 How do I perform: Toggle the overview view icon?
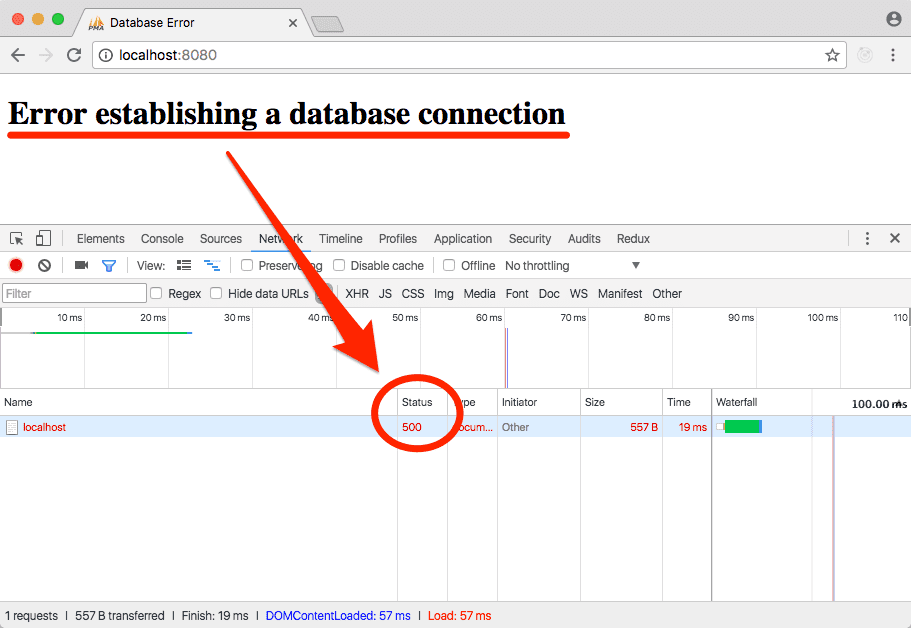(x=212, y=265)
